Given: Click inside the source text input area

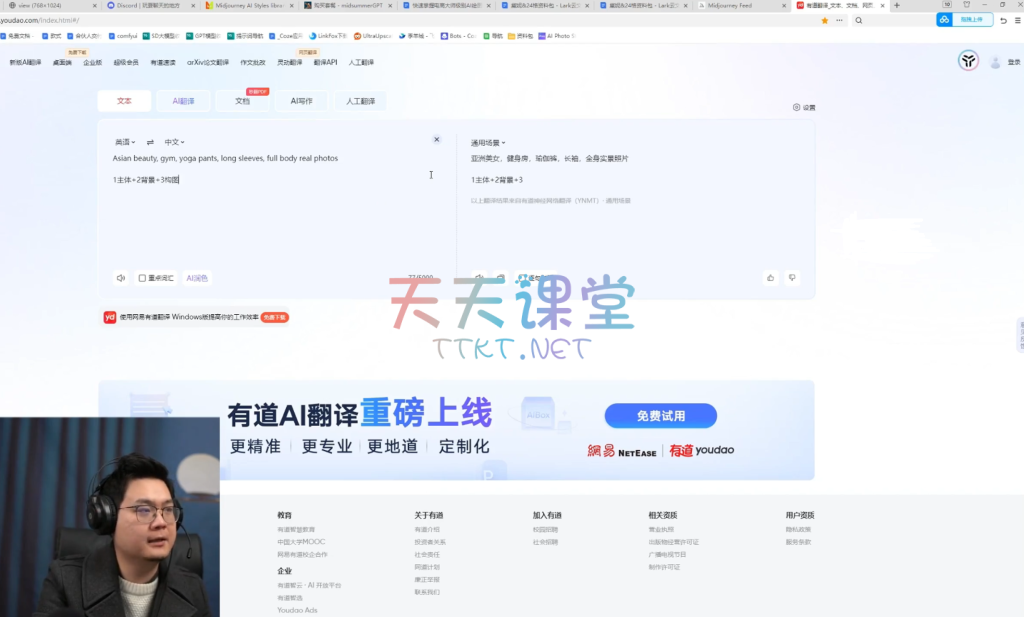Looking at the screenshot, I should click(x=270, y=220).
